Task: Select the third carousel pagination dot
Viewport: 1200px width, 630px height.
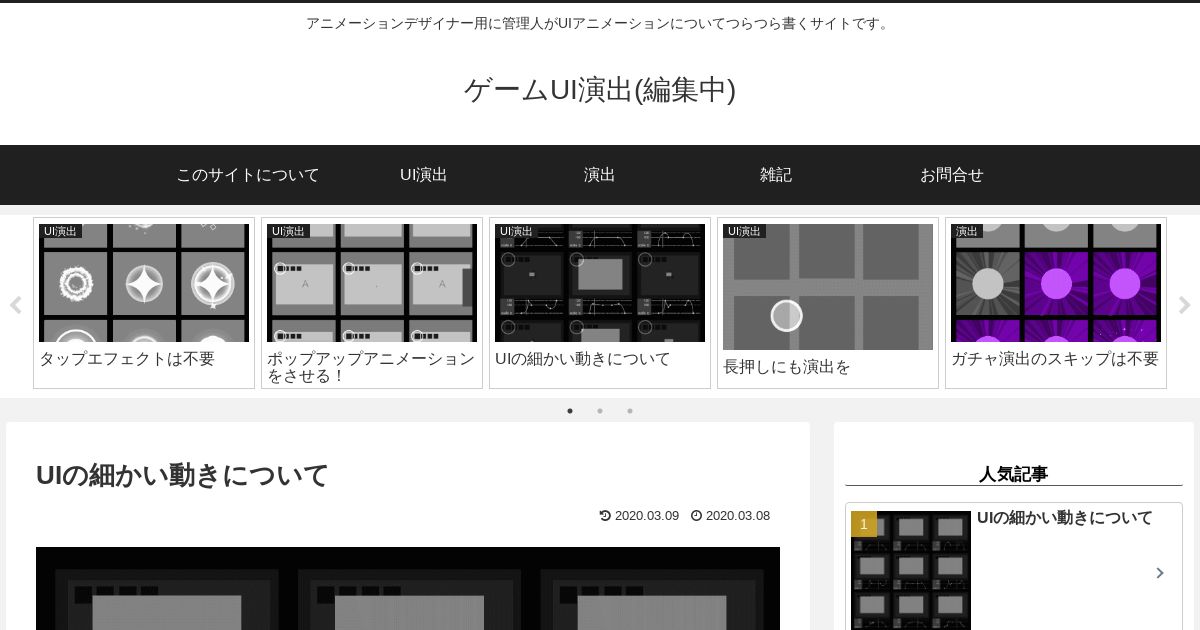Action: coord(630,411)
